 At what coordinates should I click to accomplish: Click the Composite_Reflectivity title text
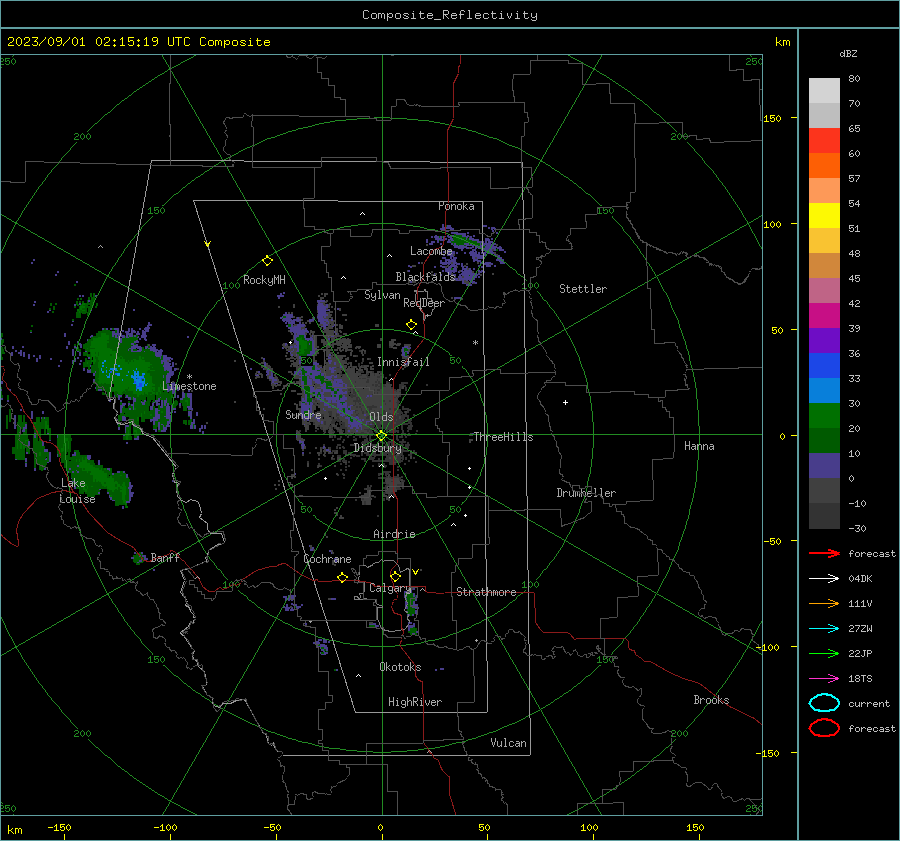(450, 15)
